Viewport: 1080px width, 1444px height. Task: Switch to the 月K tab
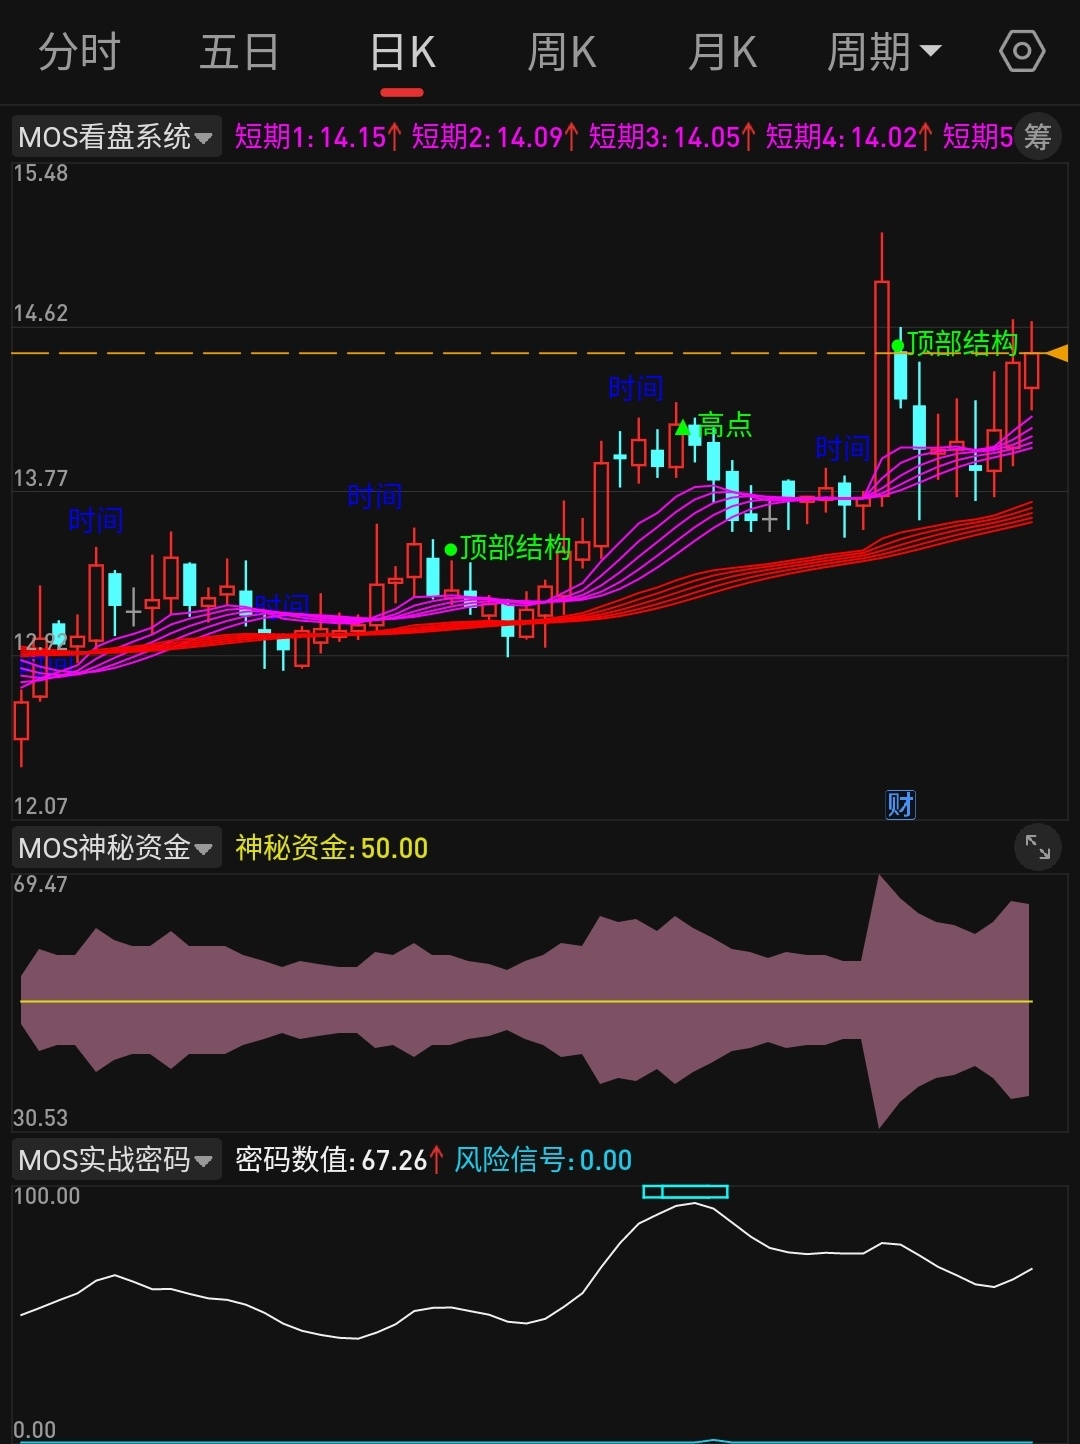[x=723, y=52]
